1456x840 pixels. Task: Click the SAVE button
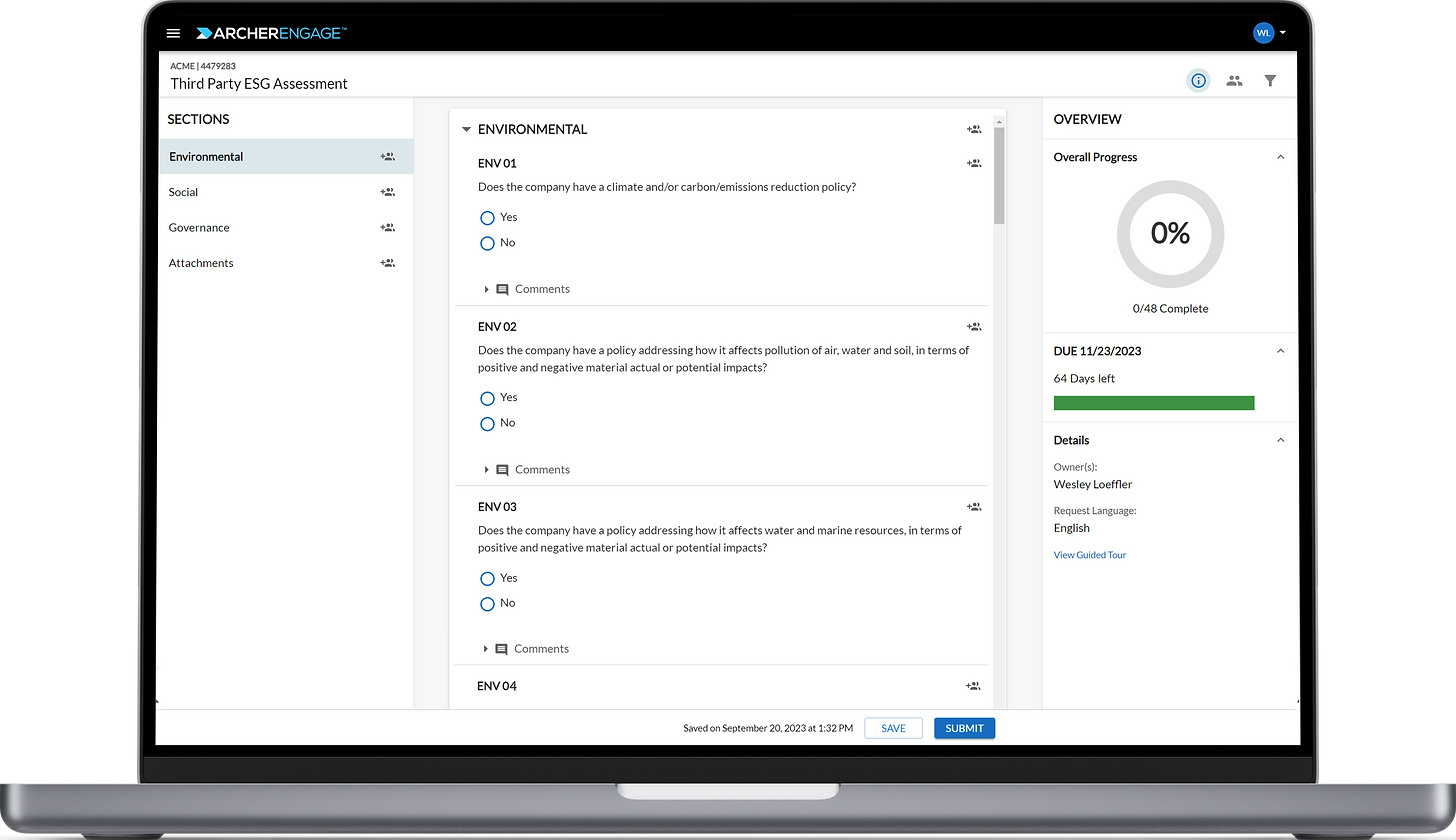[893, 728]
